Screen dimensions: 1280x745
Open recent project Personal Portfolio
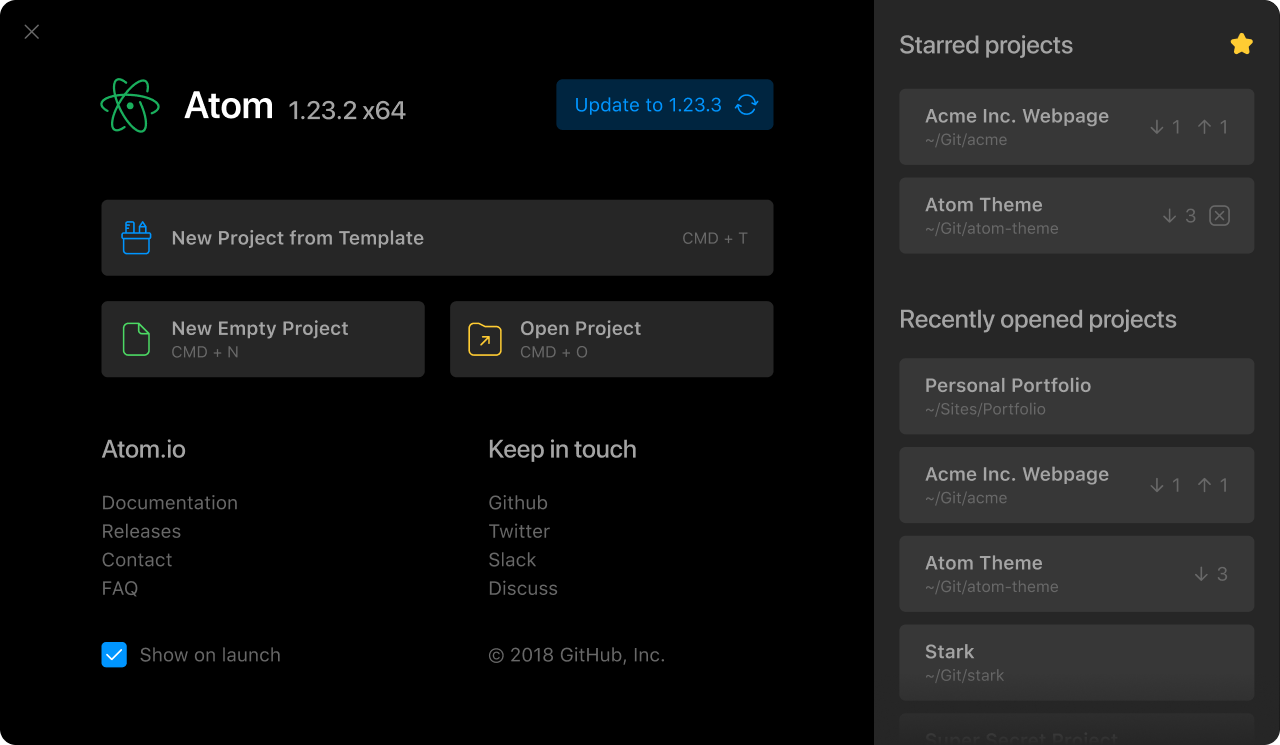click(x=1076, y=396)
